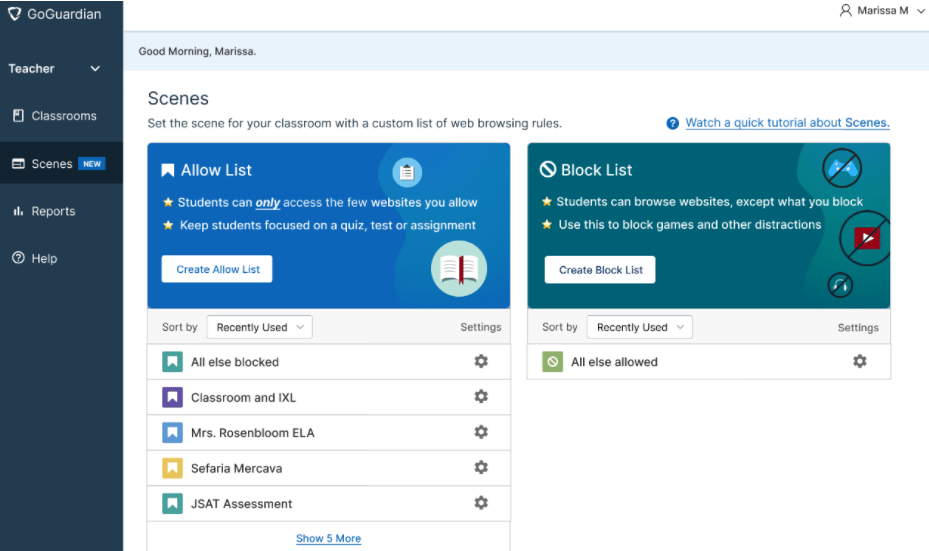Click the Marissa M user profile icon
The image size is (929, 551).
(x=845, y=11)
